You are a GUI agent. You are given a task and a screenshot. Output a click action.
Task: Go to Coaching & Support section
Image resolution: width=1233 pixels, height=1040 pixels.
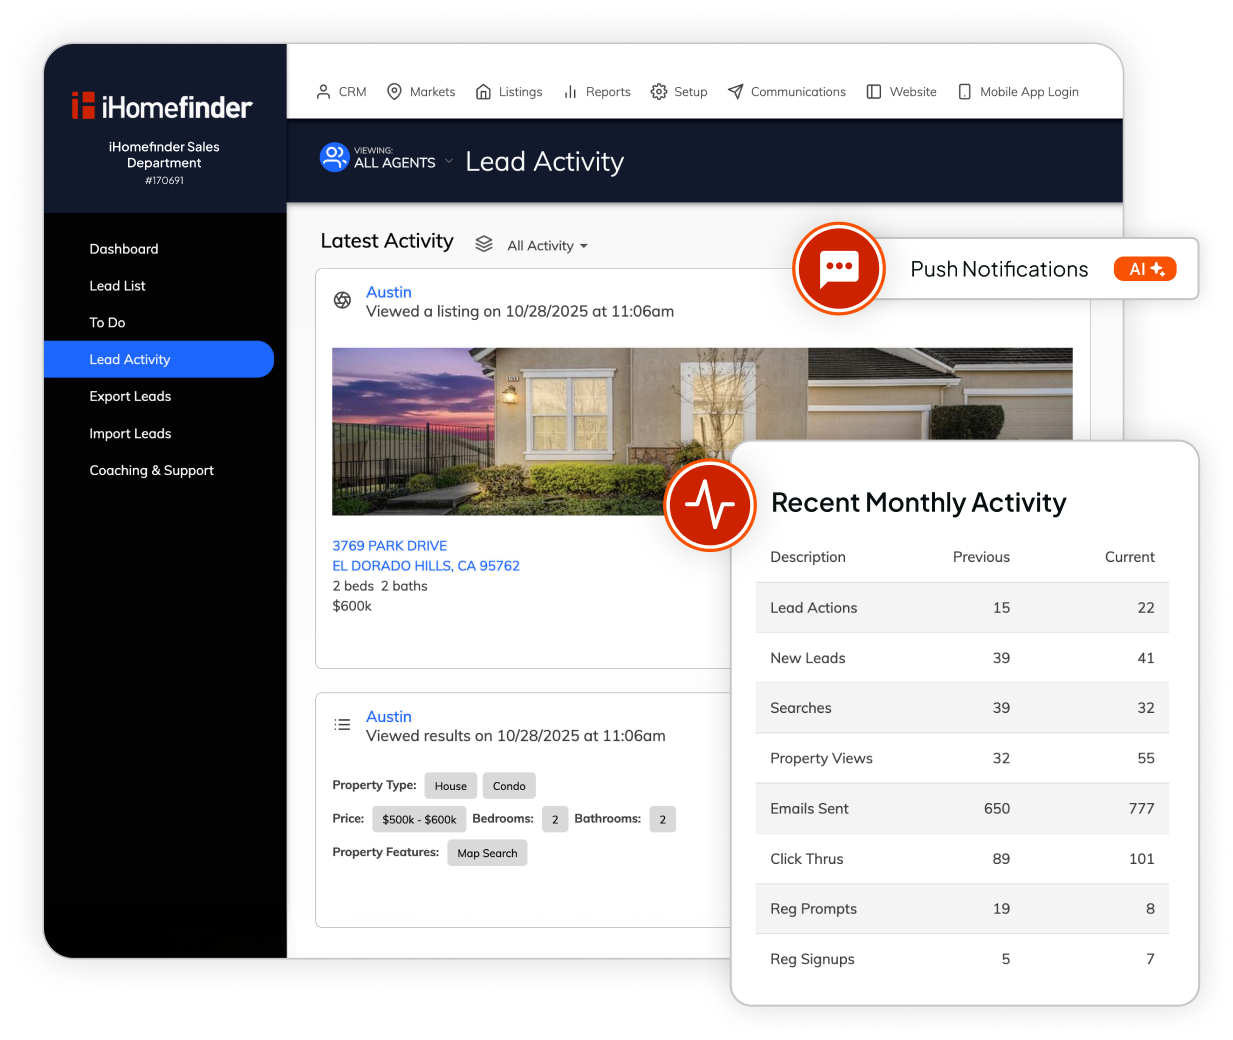(151, 470)
